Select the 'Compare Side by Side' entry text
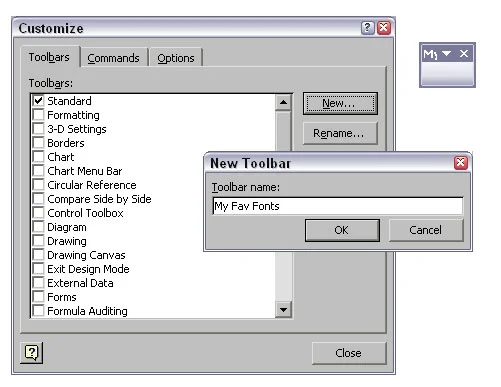 99,199
